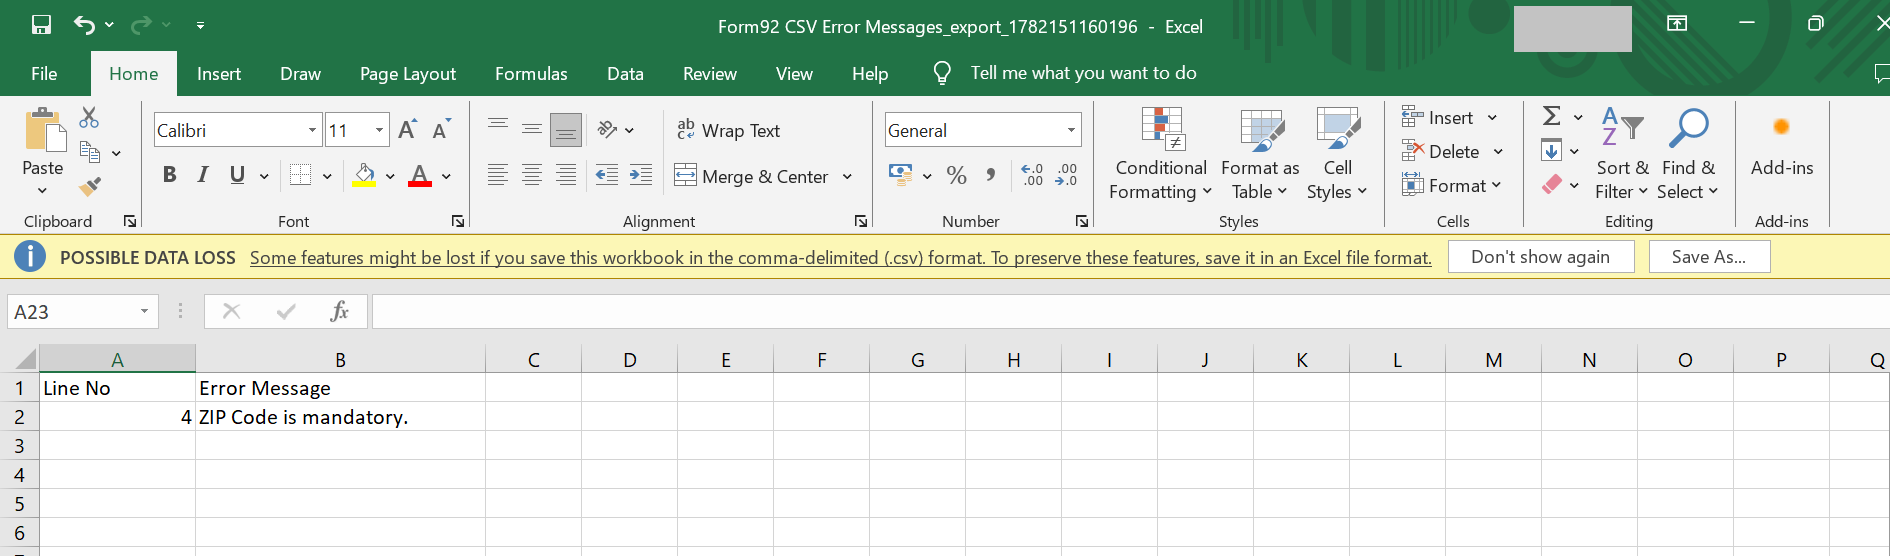Click the Increase Font Size icon
Viewport: 1890px width, 556px height.
[x=407, y=130]
